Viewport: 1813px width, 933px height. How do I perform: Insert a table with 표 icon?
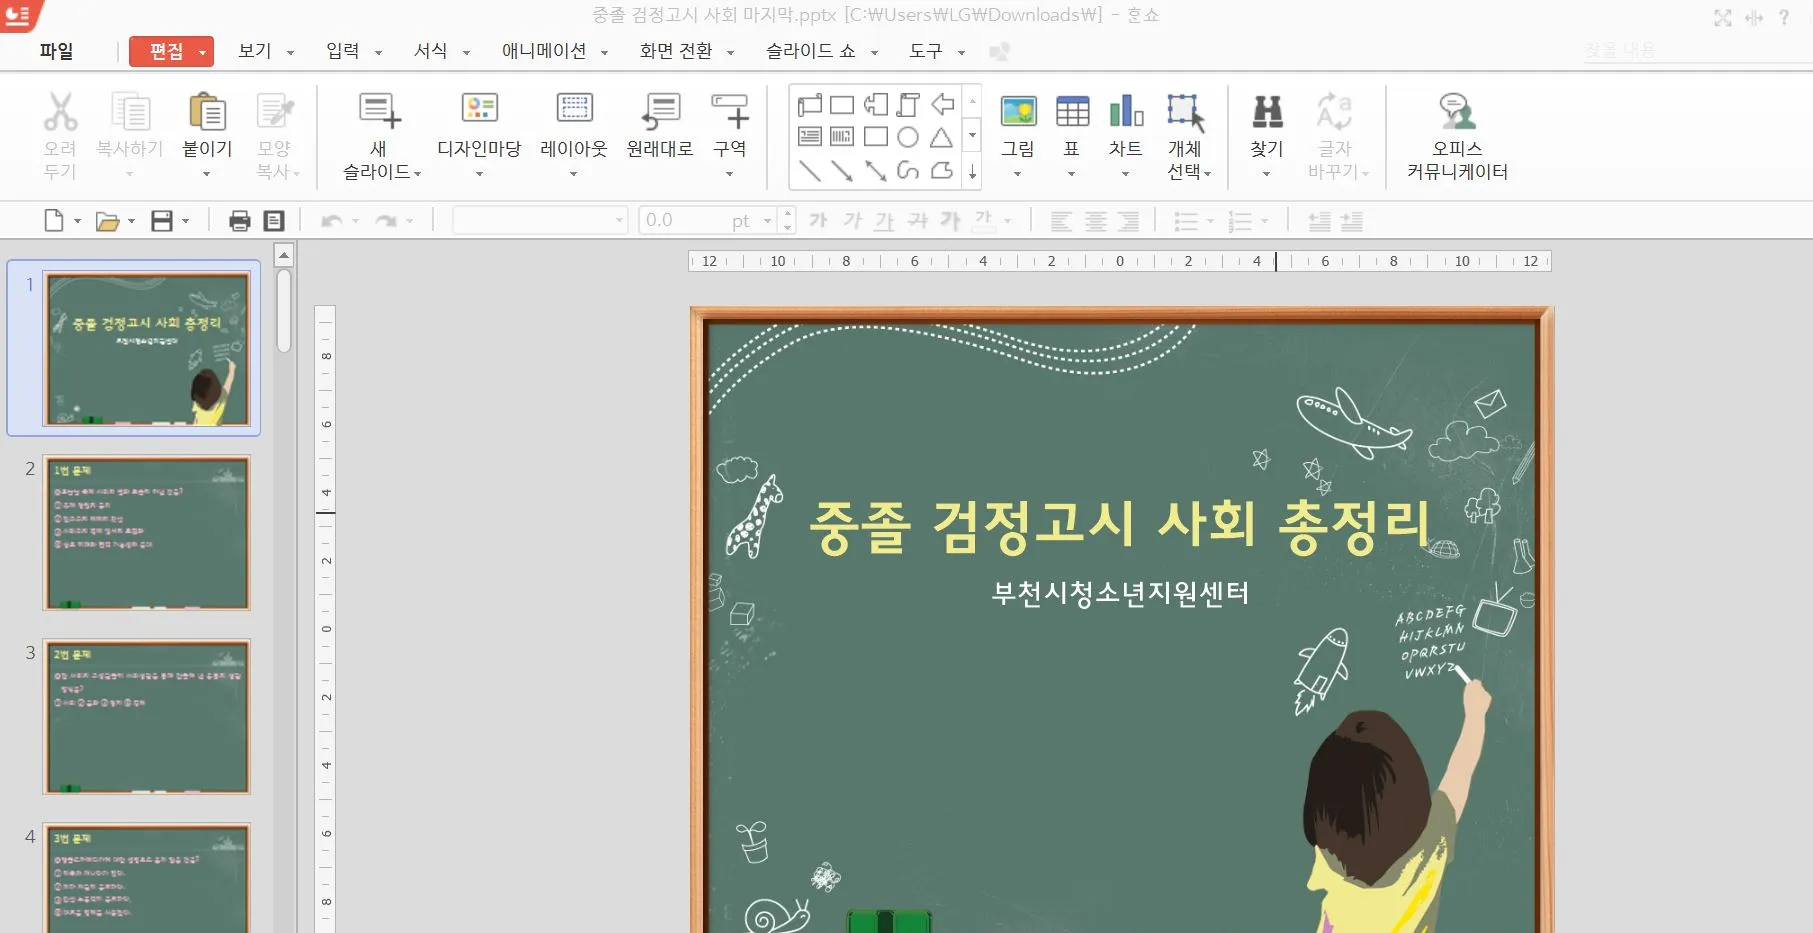(x=1072, y=113)
